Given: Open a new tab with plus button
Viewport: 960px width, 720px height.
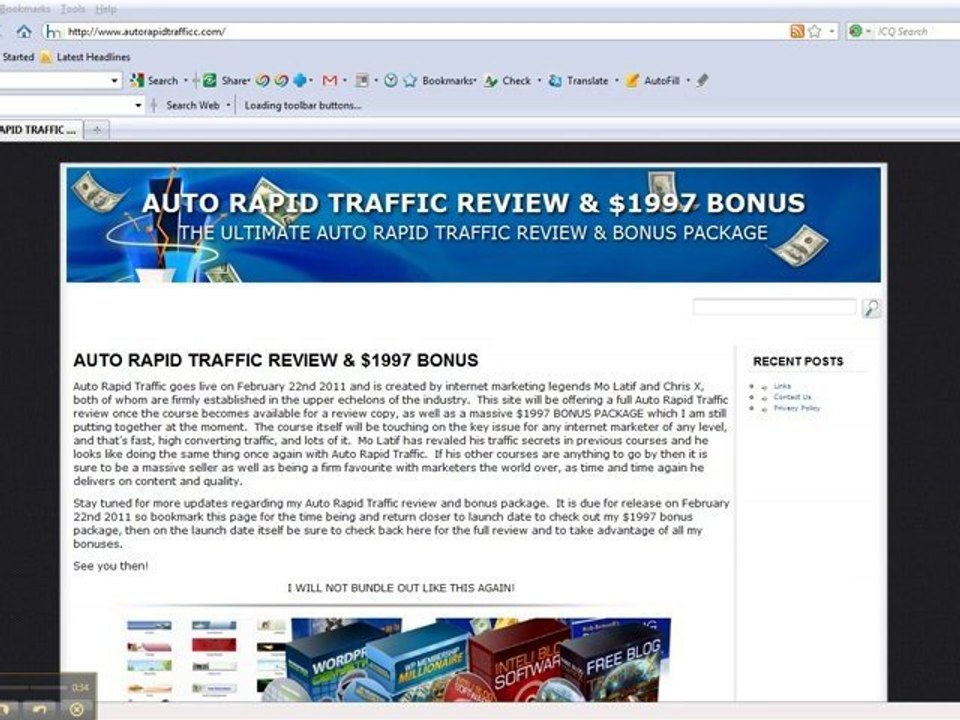Looking at the screenshot, I should (x=97, y=130).
